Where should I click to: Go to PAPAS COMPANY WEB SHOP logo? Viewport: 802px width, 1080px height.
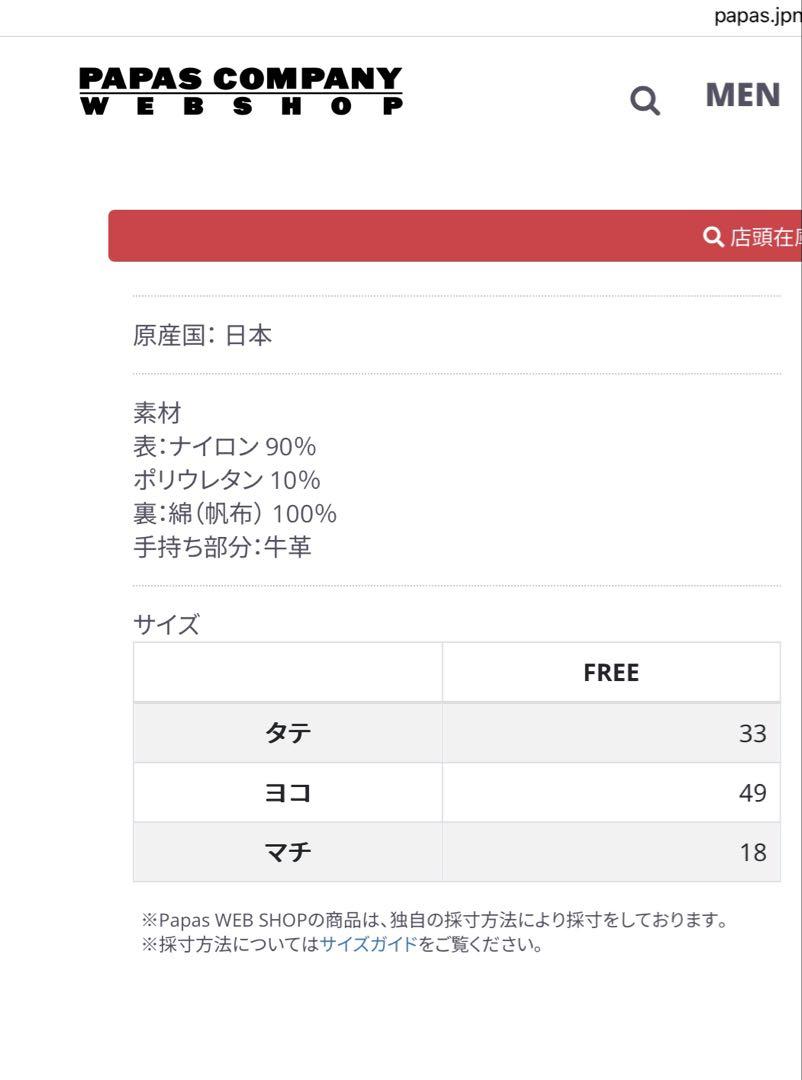pyautogui.click(x=240, y=90)
